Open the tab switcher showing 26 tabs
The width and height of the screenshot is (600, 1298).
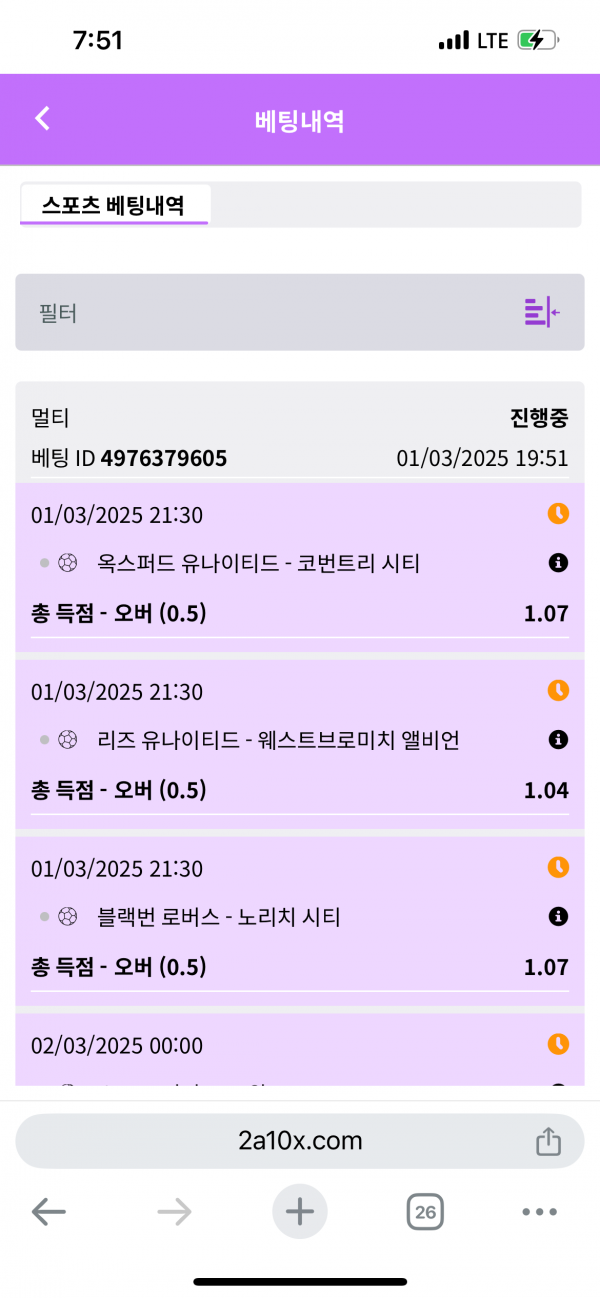pos(425,1213)
